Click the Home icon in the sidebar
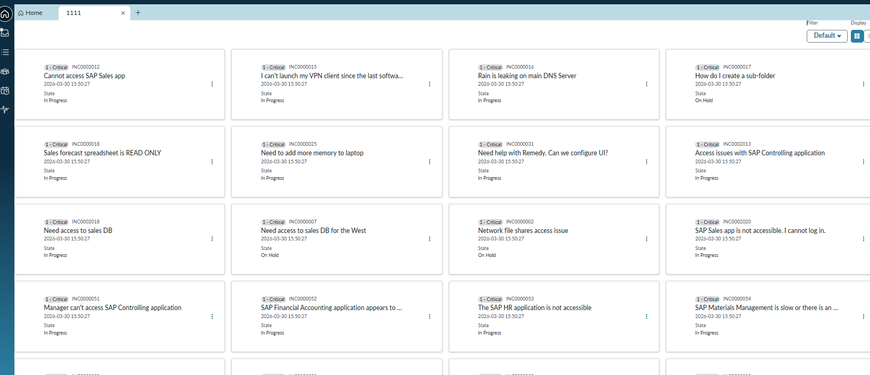The height and width of the screenshot is (375, 870). click(x=6, y=13)
